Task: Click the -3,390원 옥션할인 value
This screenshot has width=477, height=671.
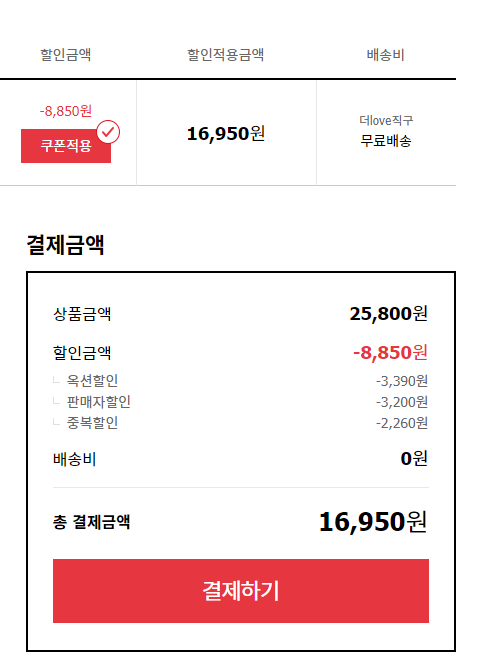Action: (x=402, y=381)
